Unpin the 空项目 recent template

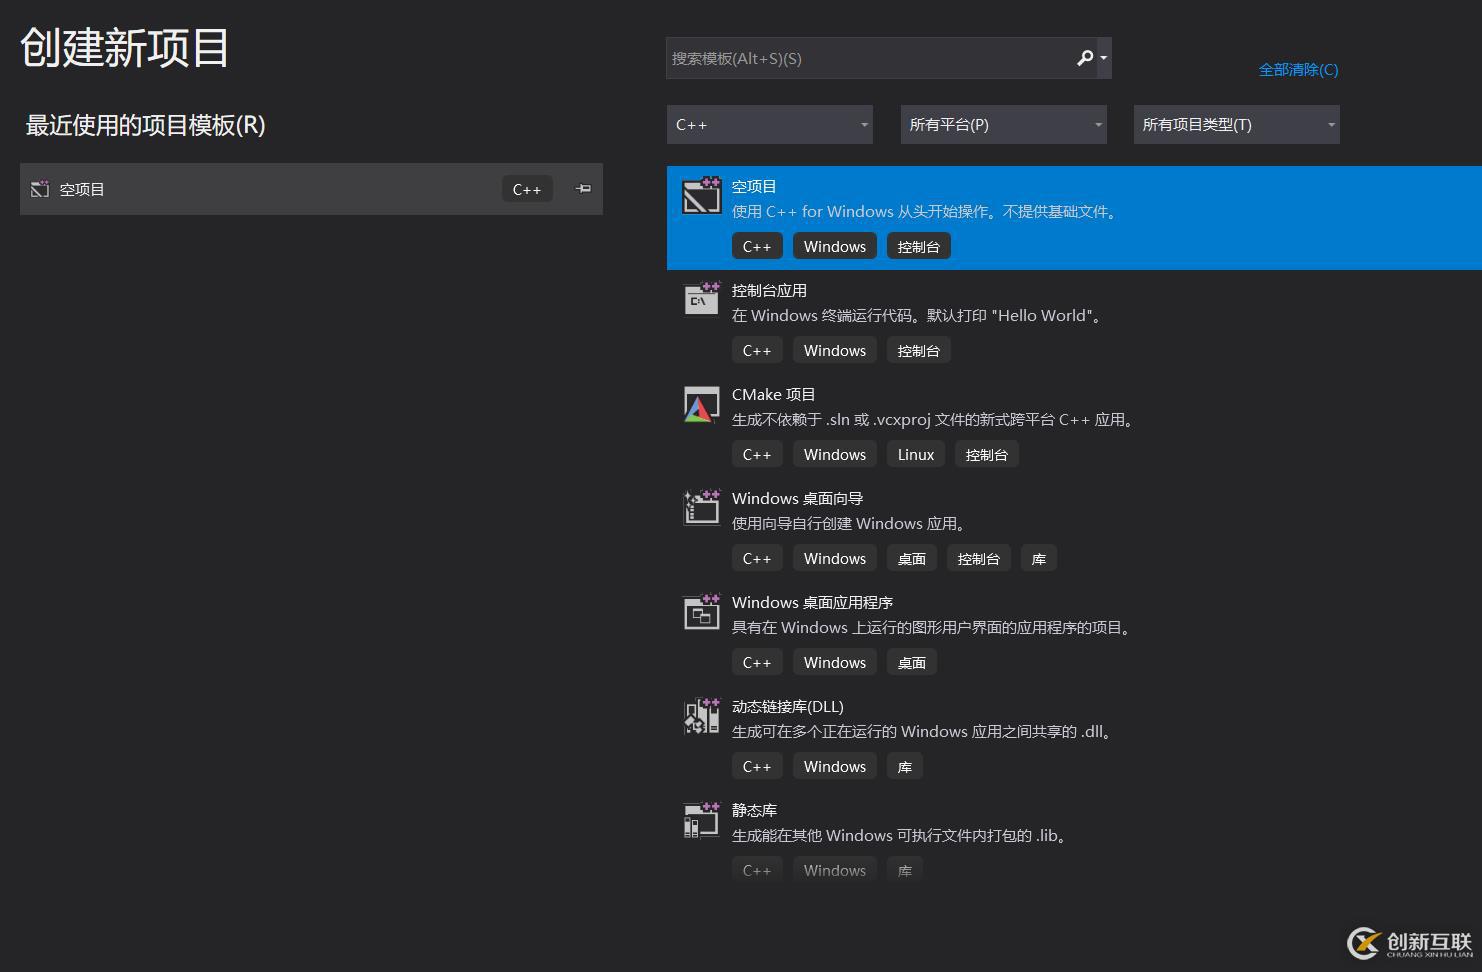(582, 188)
